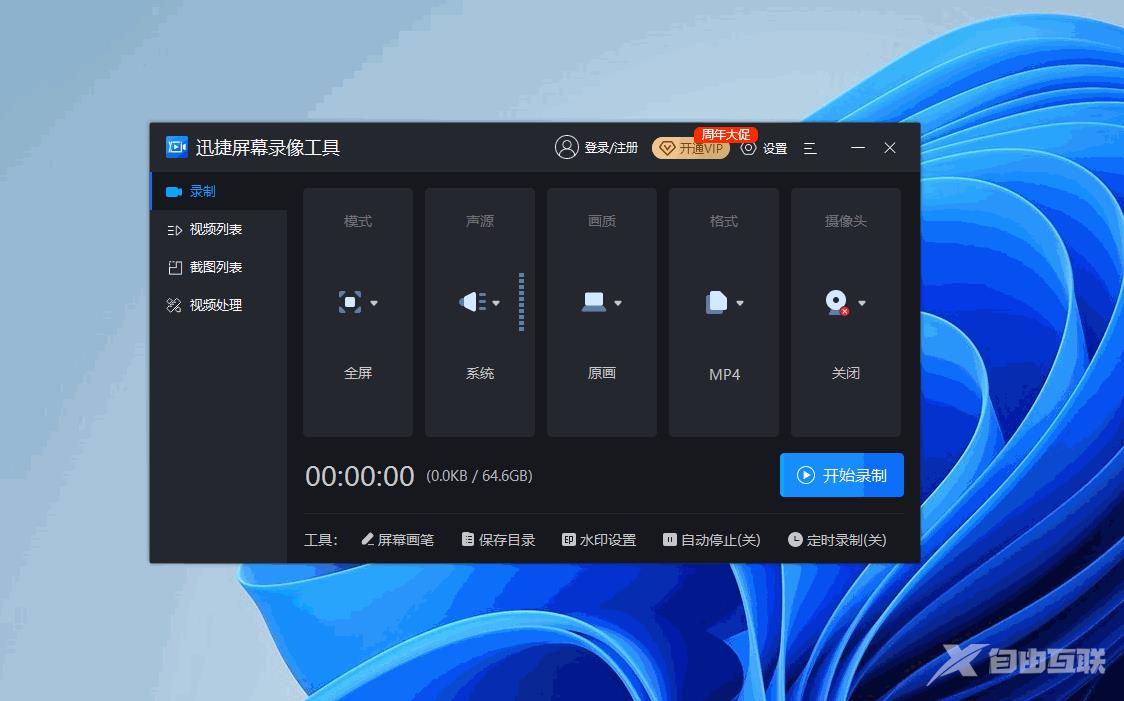This screenshot has width=1124, height=701.
Task: Click the 原画 quality value
Action: point(601,373)
